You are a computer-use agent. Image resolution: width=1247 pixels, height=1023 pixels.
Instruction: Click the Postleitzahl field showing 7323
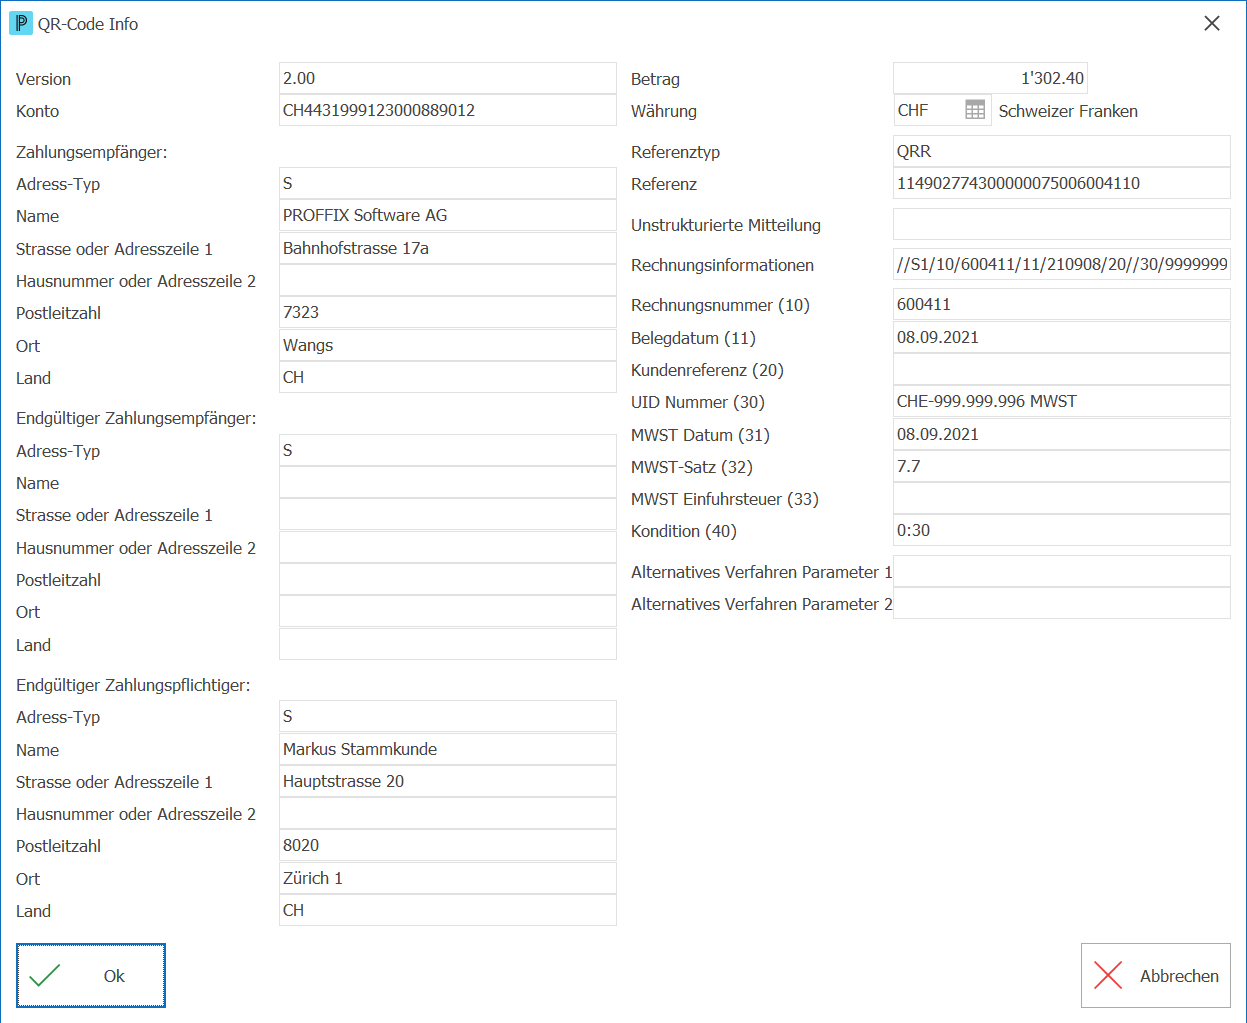[448, 312]
